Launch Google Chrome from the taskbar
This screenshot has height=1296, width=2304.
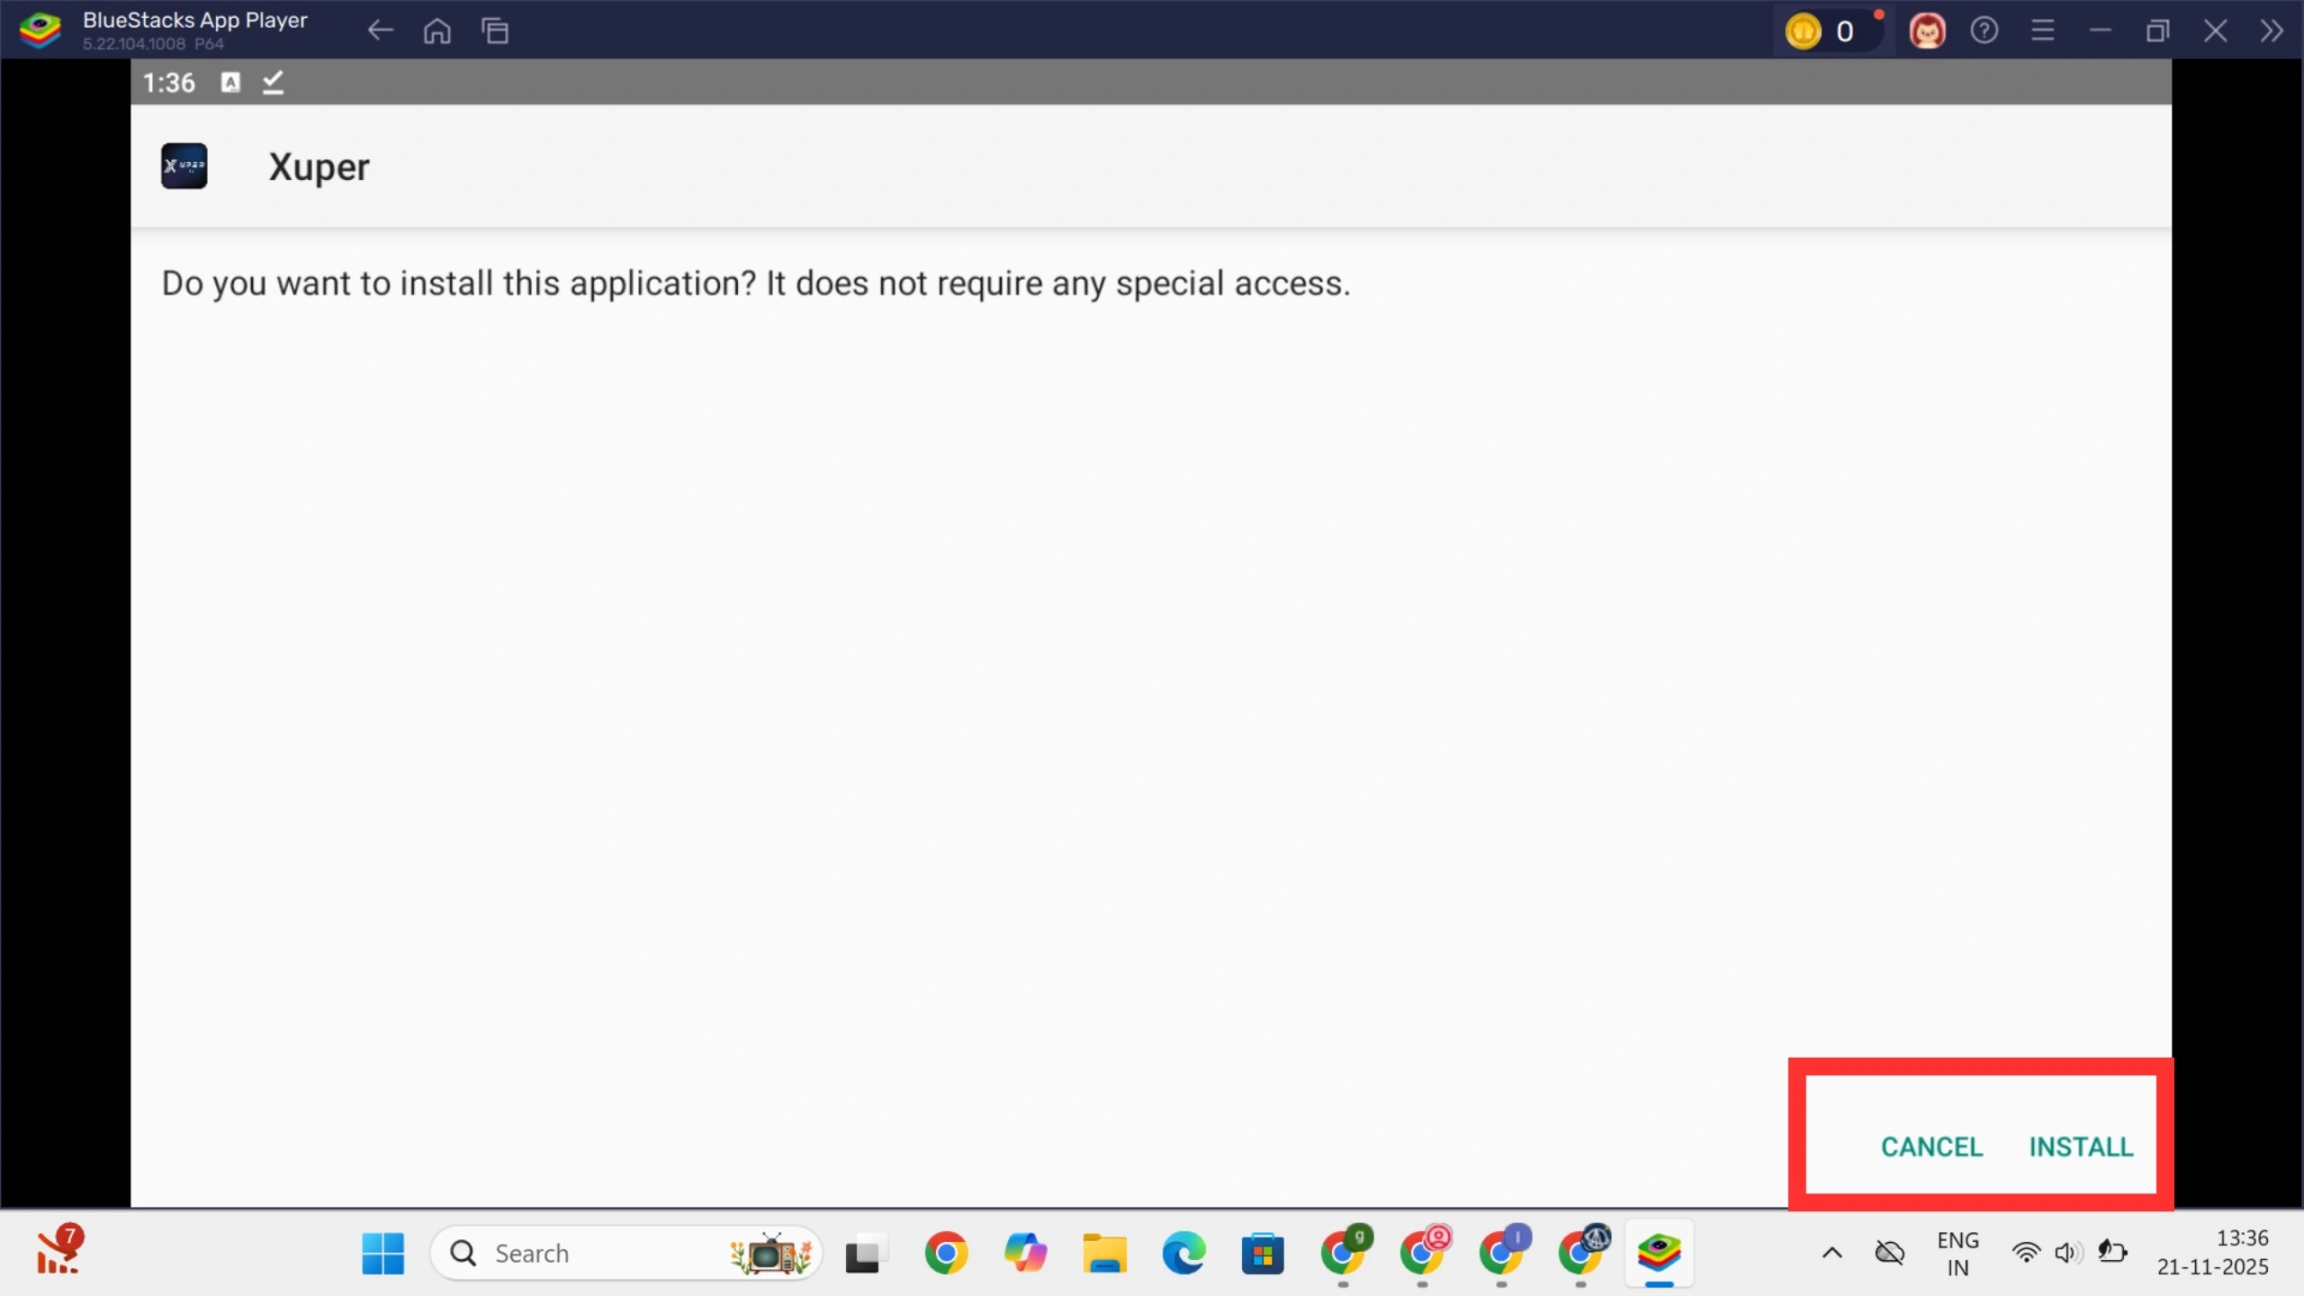tap(945, 1252)
